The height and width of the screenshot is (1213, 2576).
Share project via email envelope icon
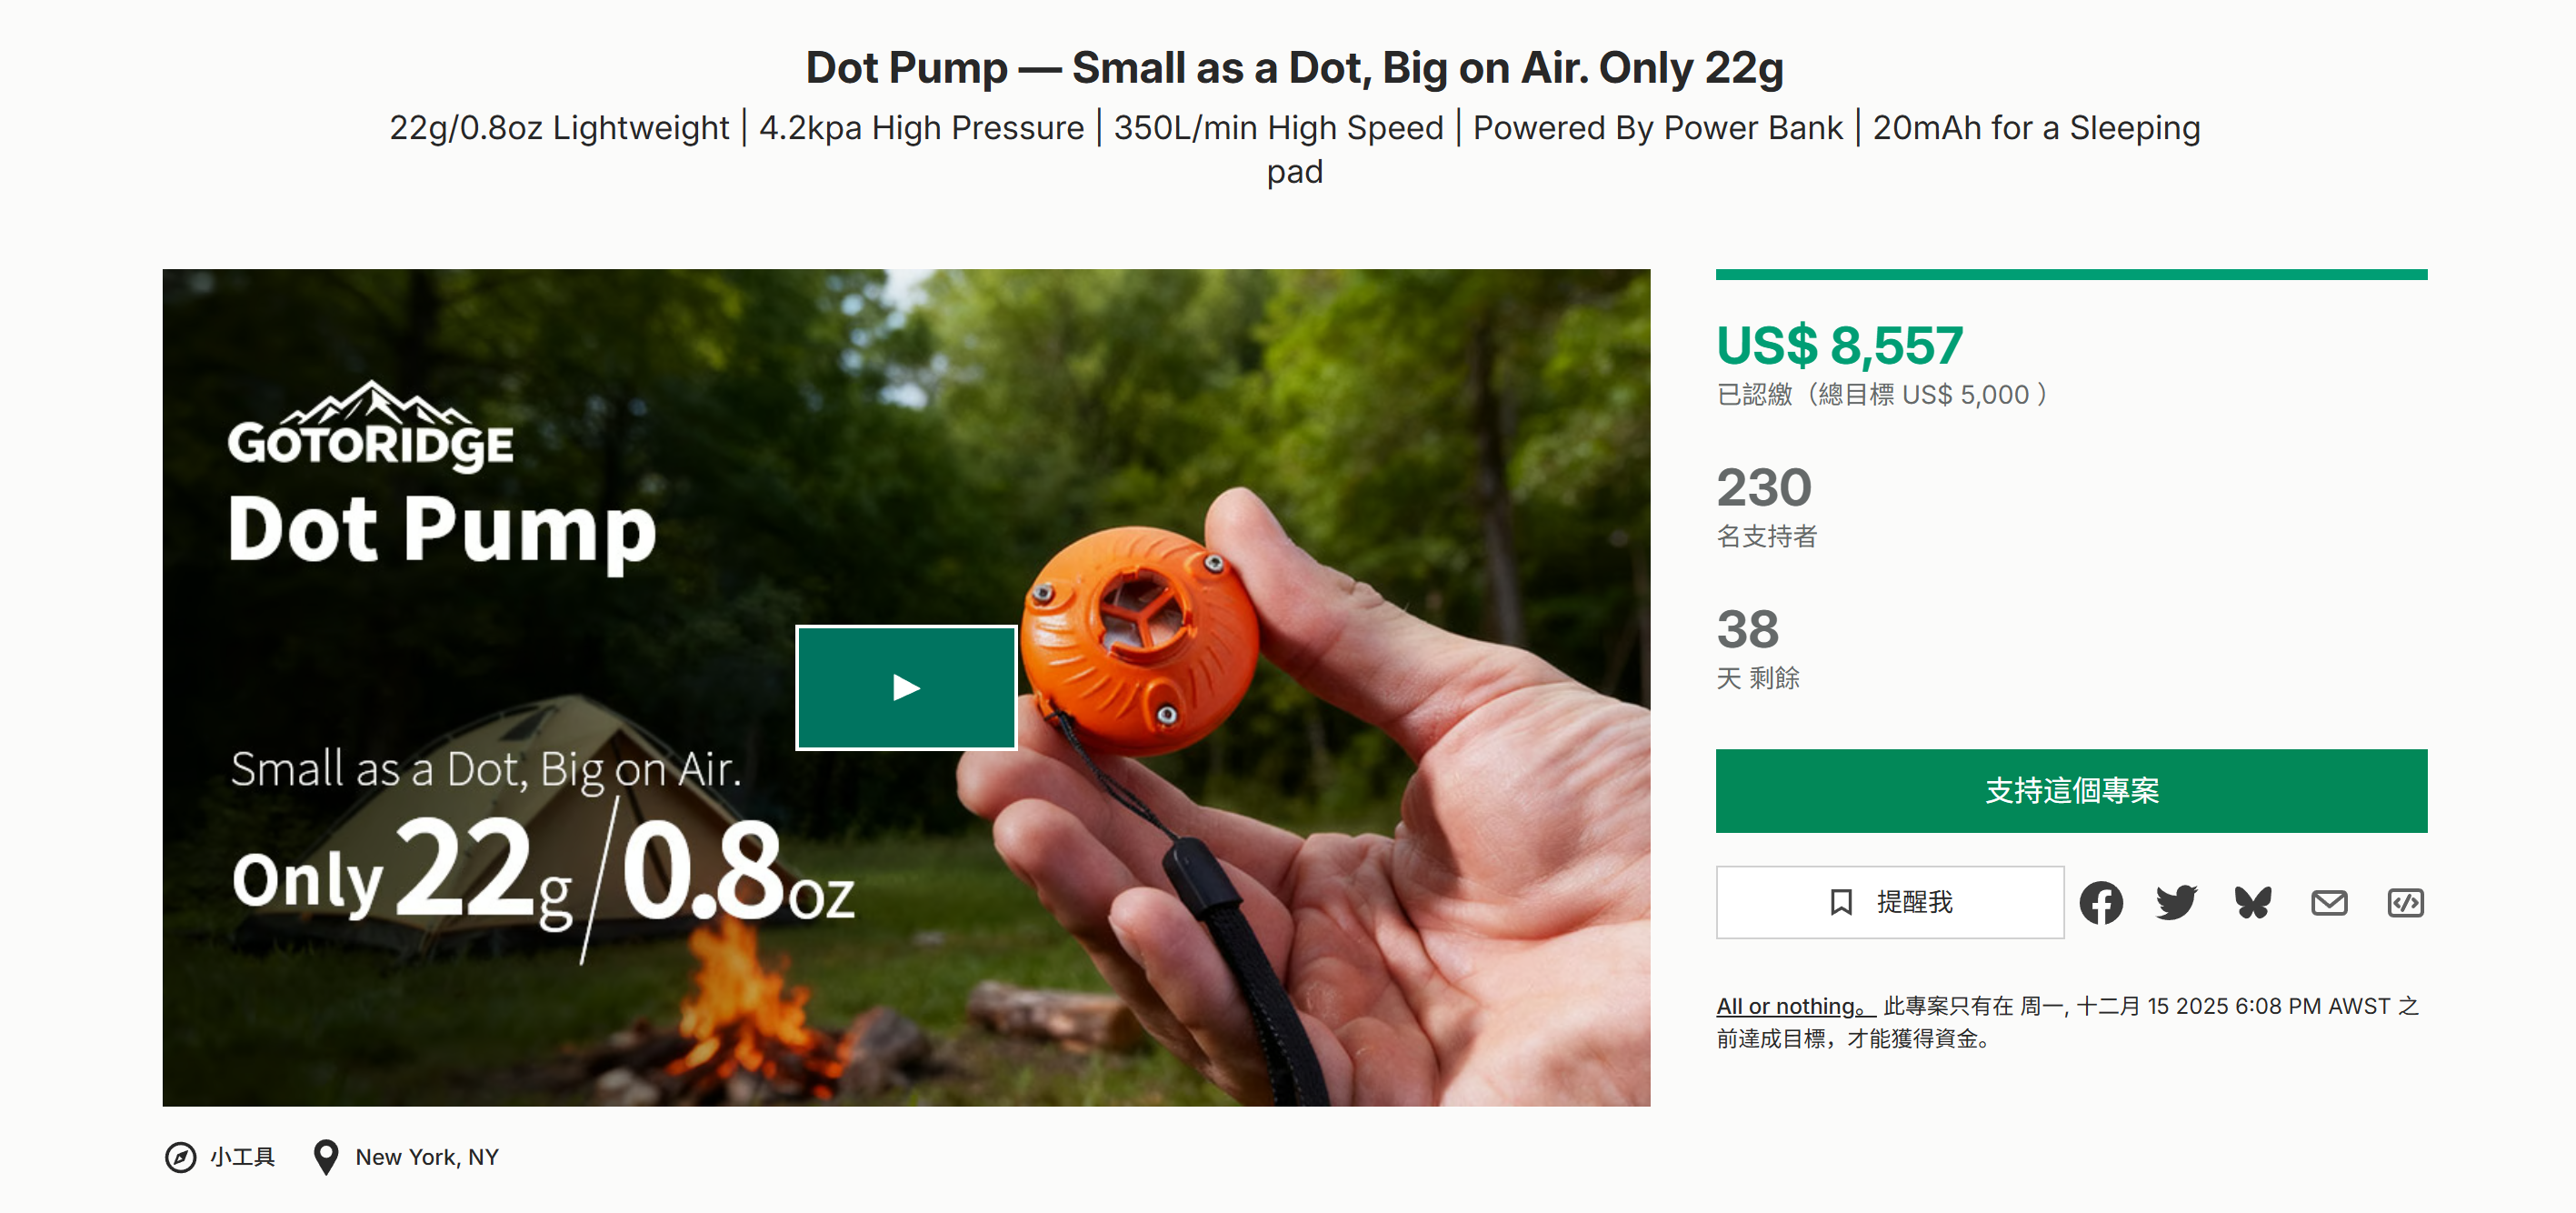2329,903
